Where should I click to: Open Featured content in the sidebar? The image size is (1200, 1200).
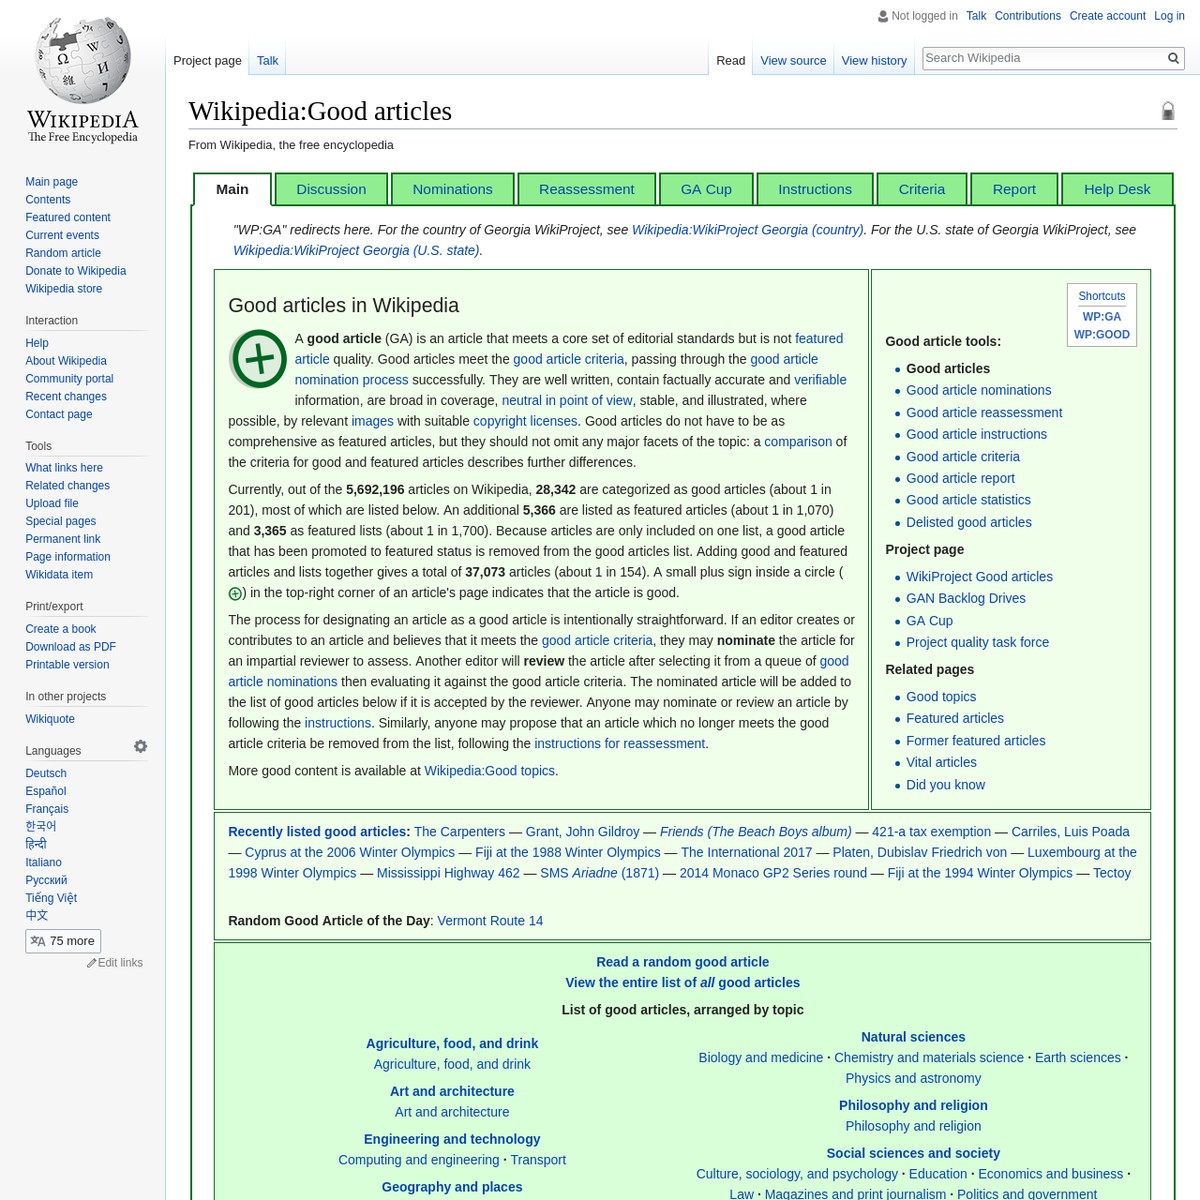click(68, 218)
